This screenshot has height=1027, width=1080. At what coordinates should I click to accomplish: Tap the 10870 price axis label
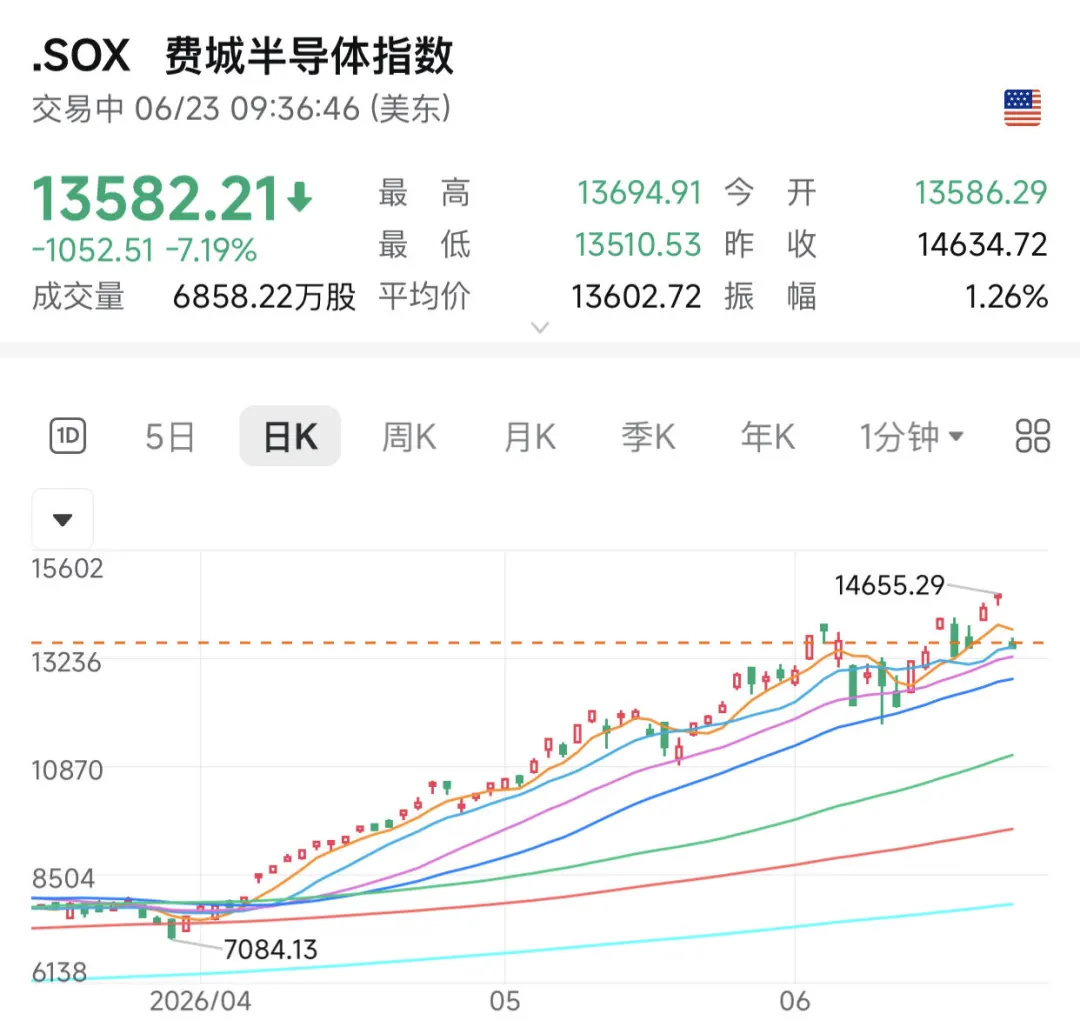[68, 770]
